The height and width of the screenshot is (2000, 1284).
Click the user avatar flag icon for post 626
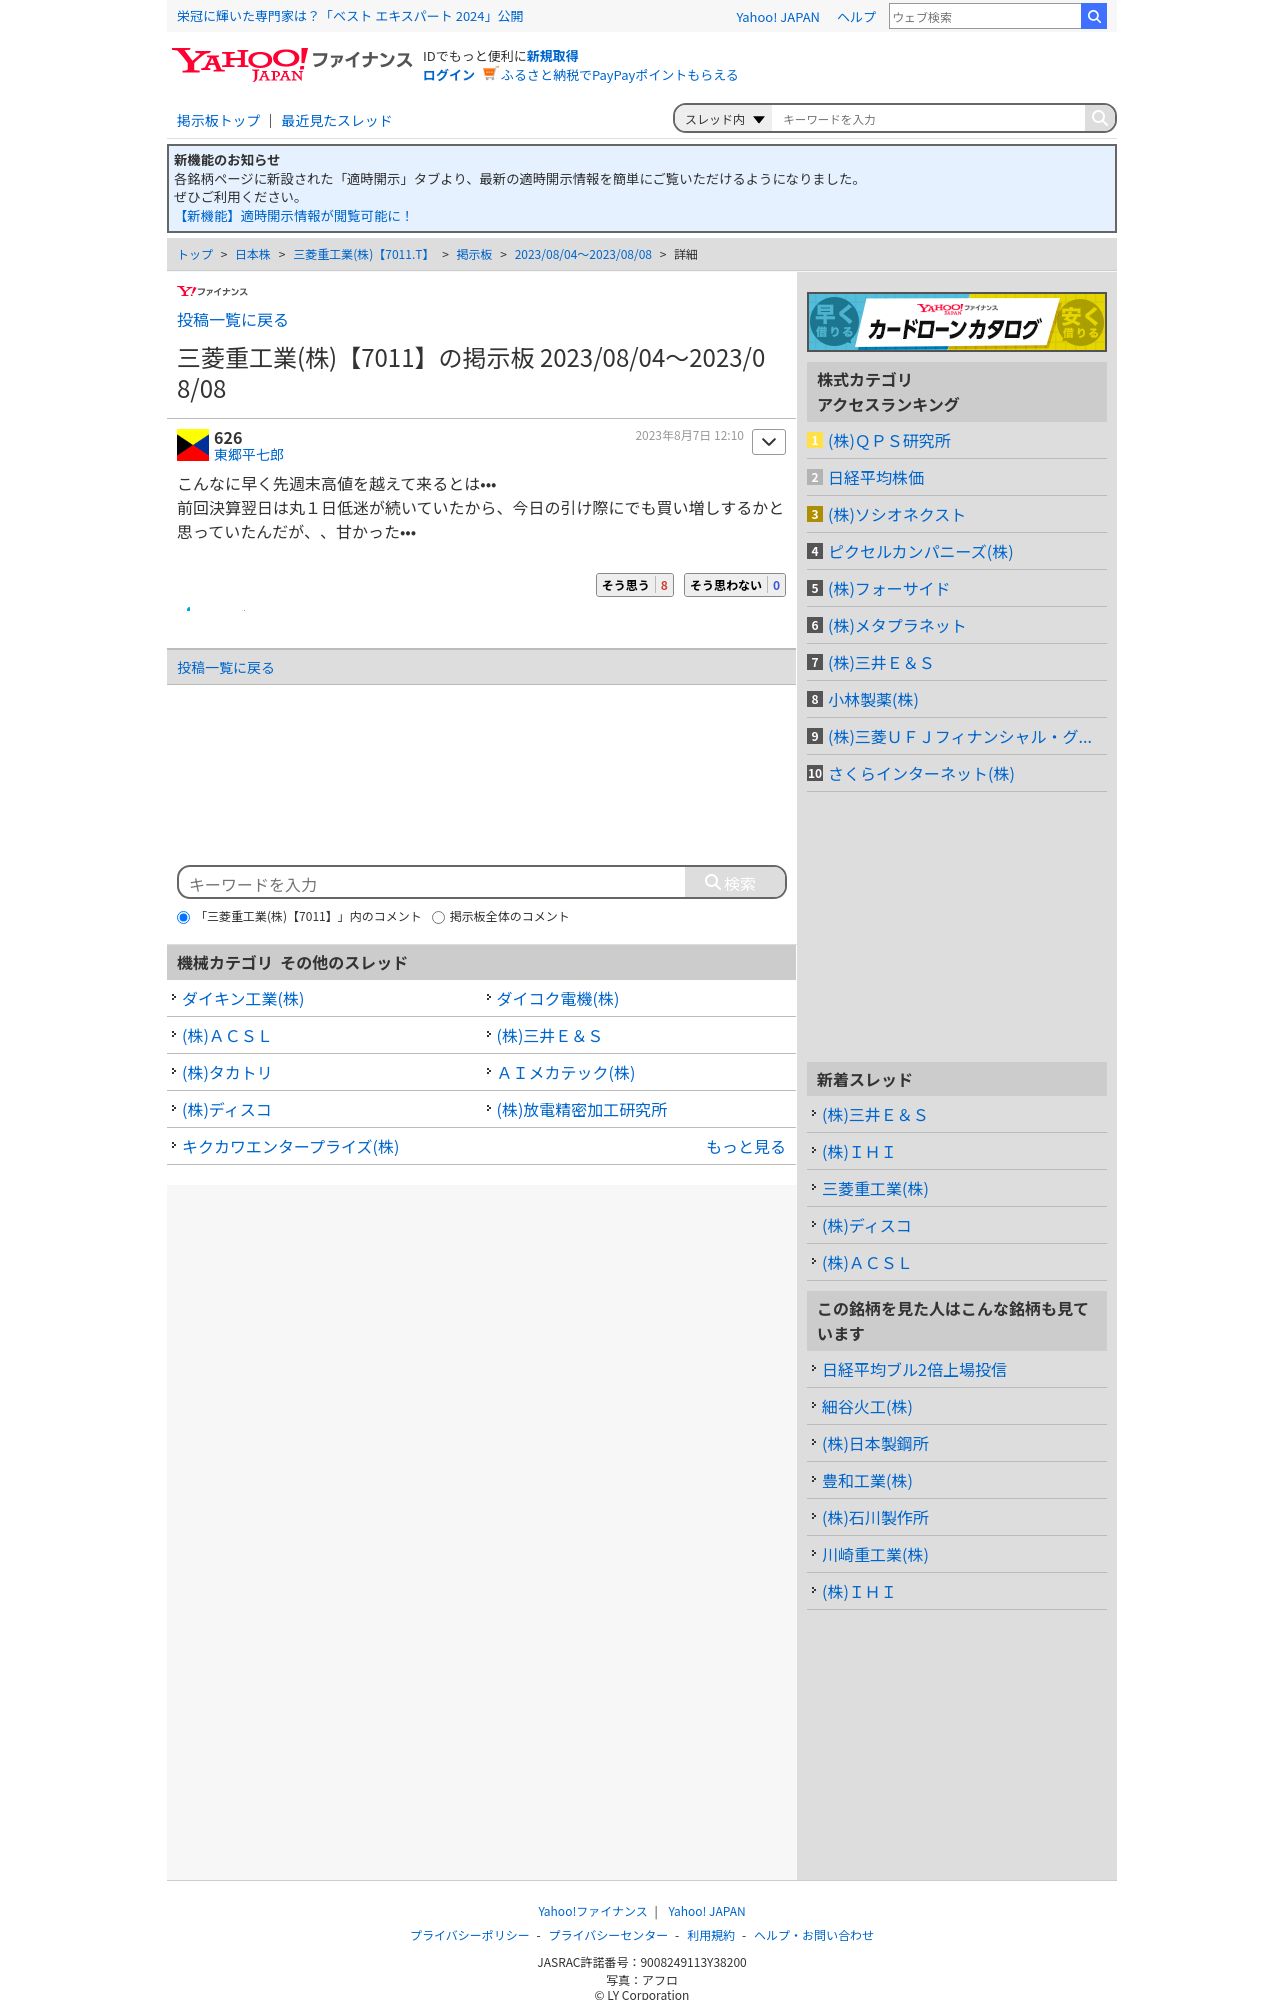(193, 445)
